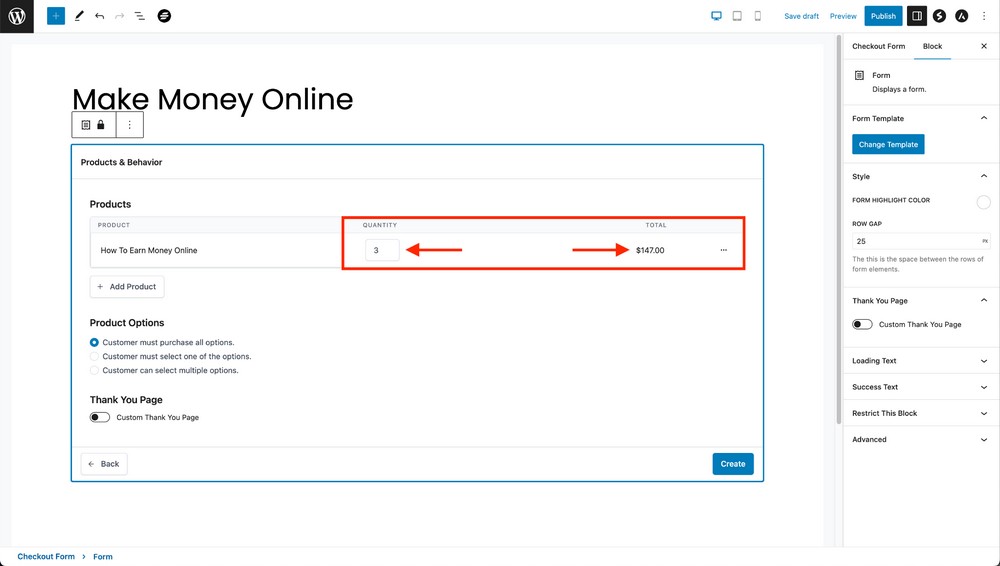Select 'Customer can select multiple options'
Screen dimensions: 1000x566
[x=94, y=370]
